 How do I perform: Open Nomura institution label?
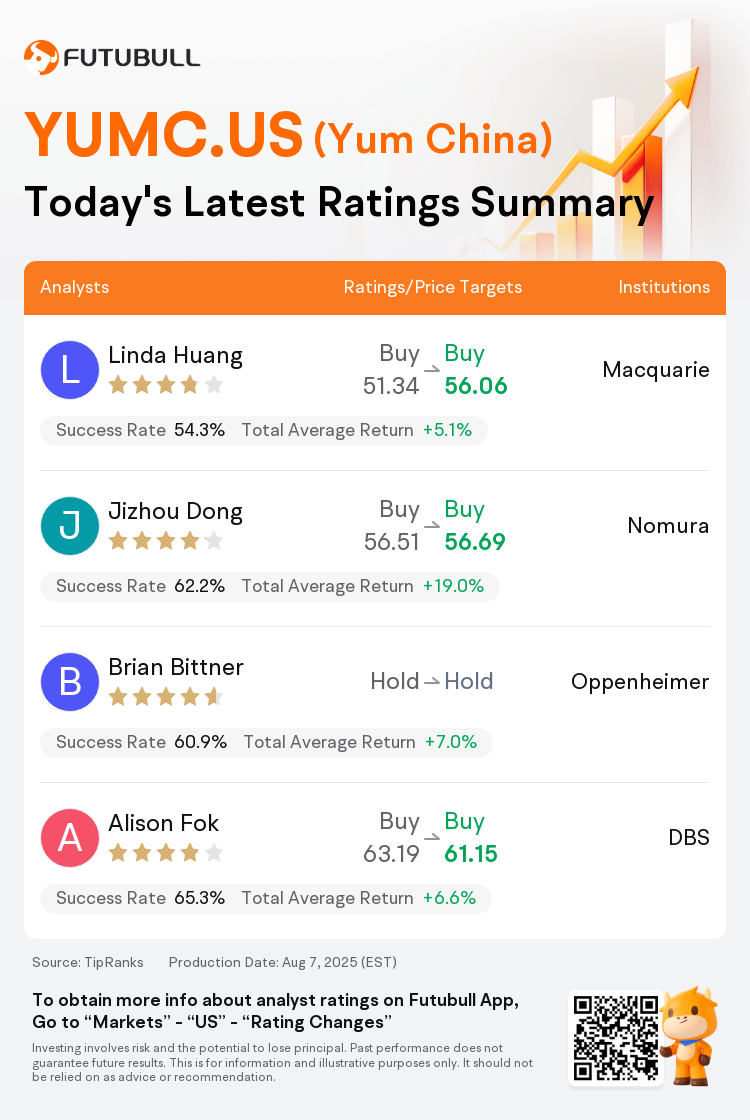click(669, 526)
